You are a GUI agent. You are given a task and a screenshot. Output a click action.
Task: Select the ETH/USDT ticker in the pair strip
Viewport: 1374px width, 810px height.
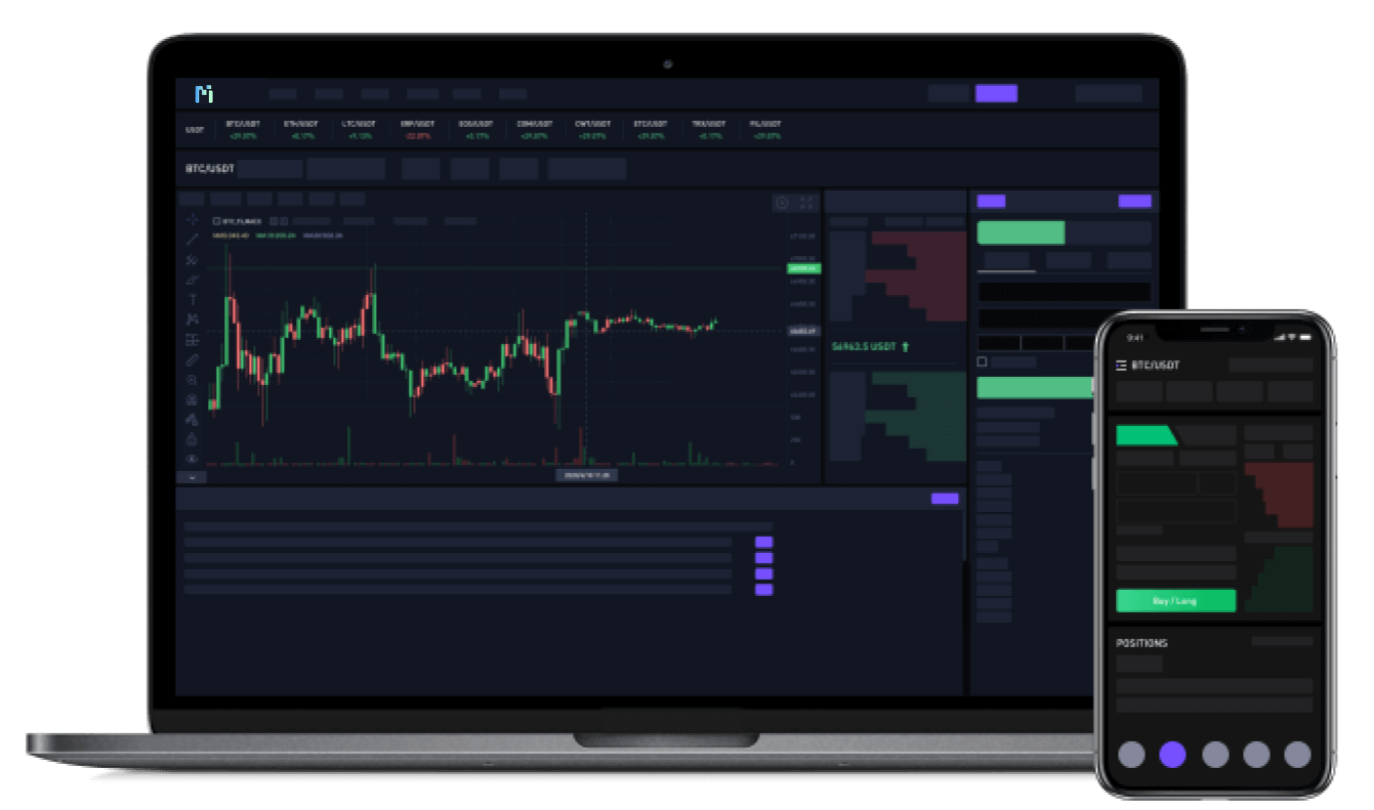coord(299,130)
